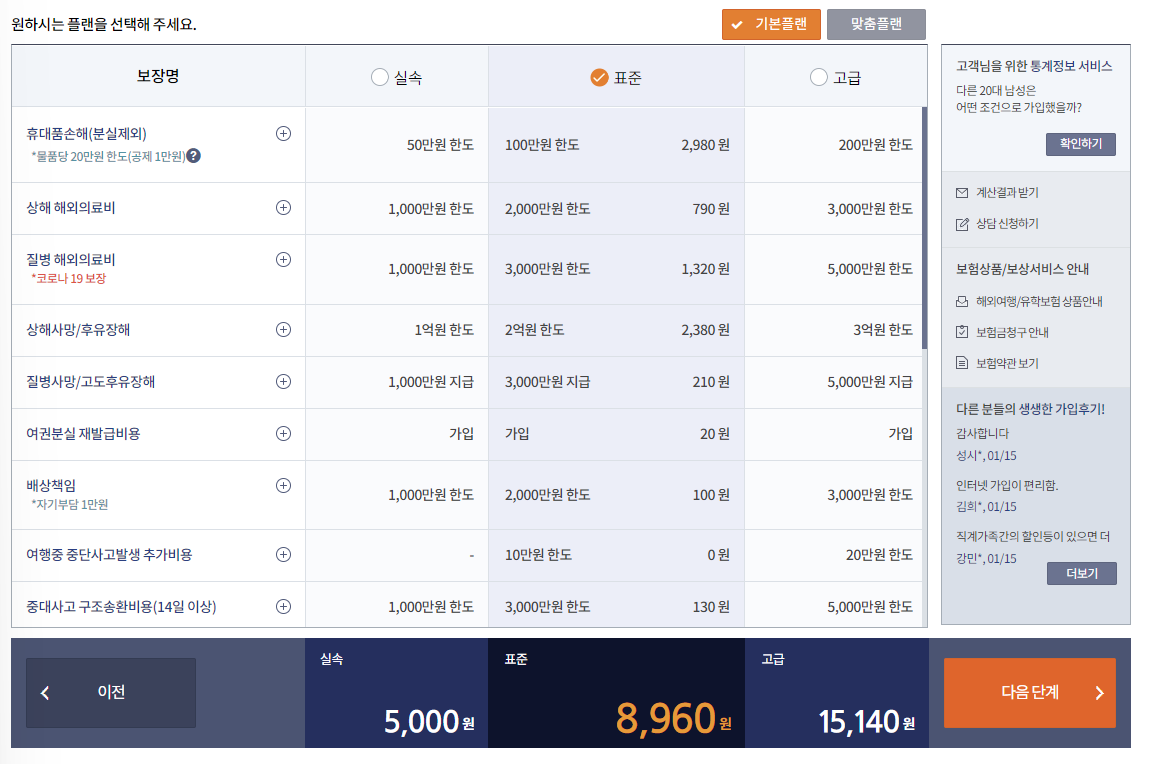The height and width of the screenshot is (764, 1150).
Task: Click icon beside 해외여행/유학보험 상품안내
Action: [x=962, y=301]
